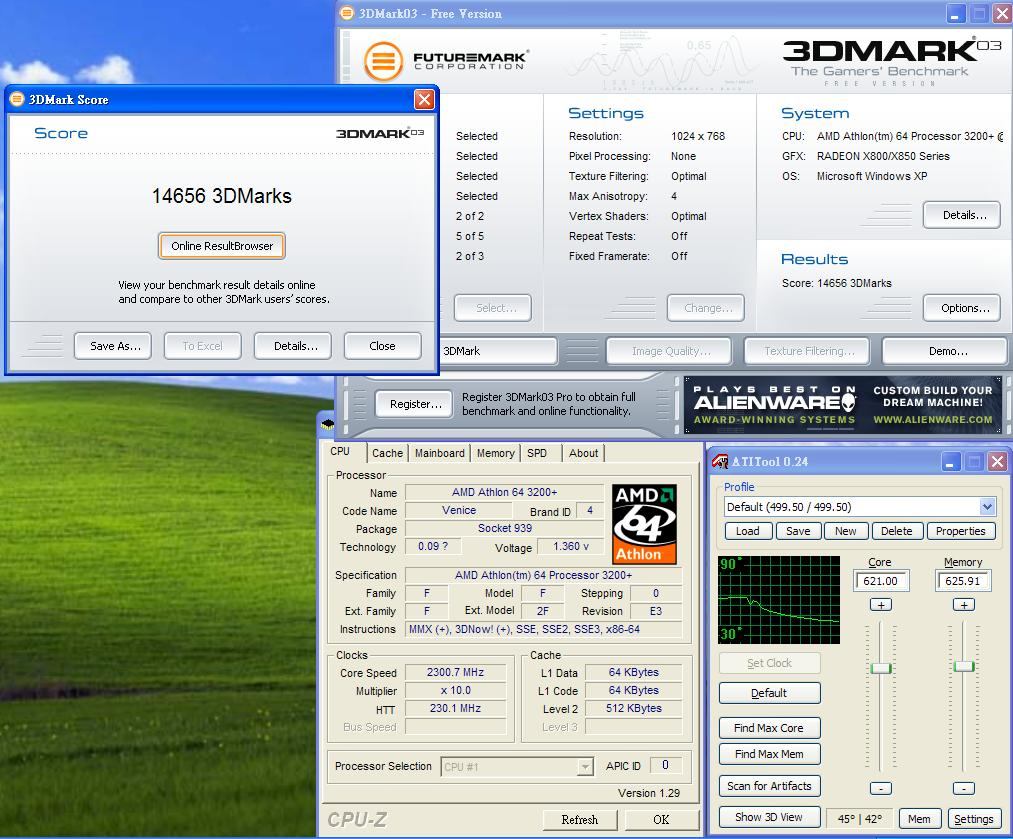Screen dimensions: 1013x839
Task: Click the ATITool temperature graph
Action: coord(779,599)
